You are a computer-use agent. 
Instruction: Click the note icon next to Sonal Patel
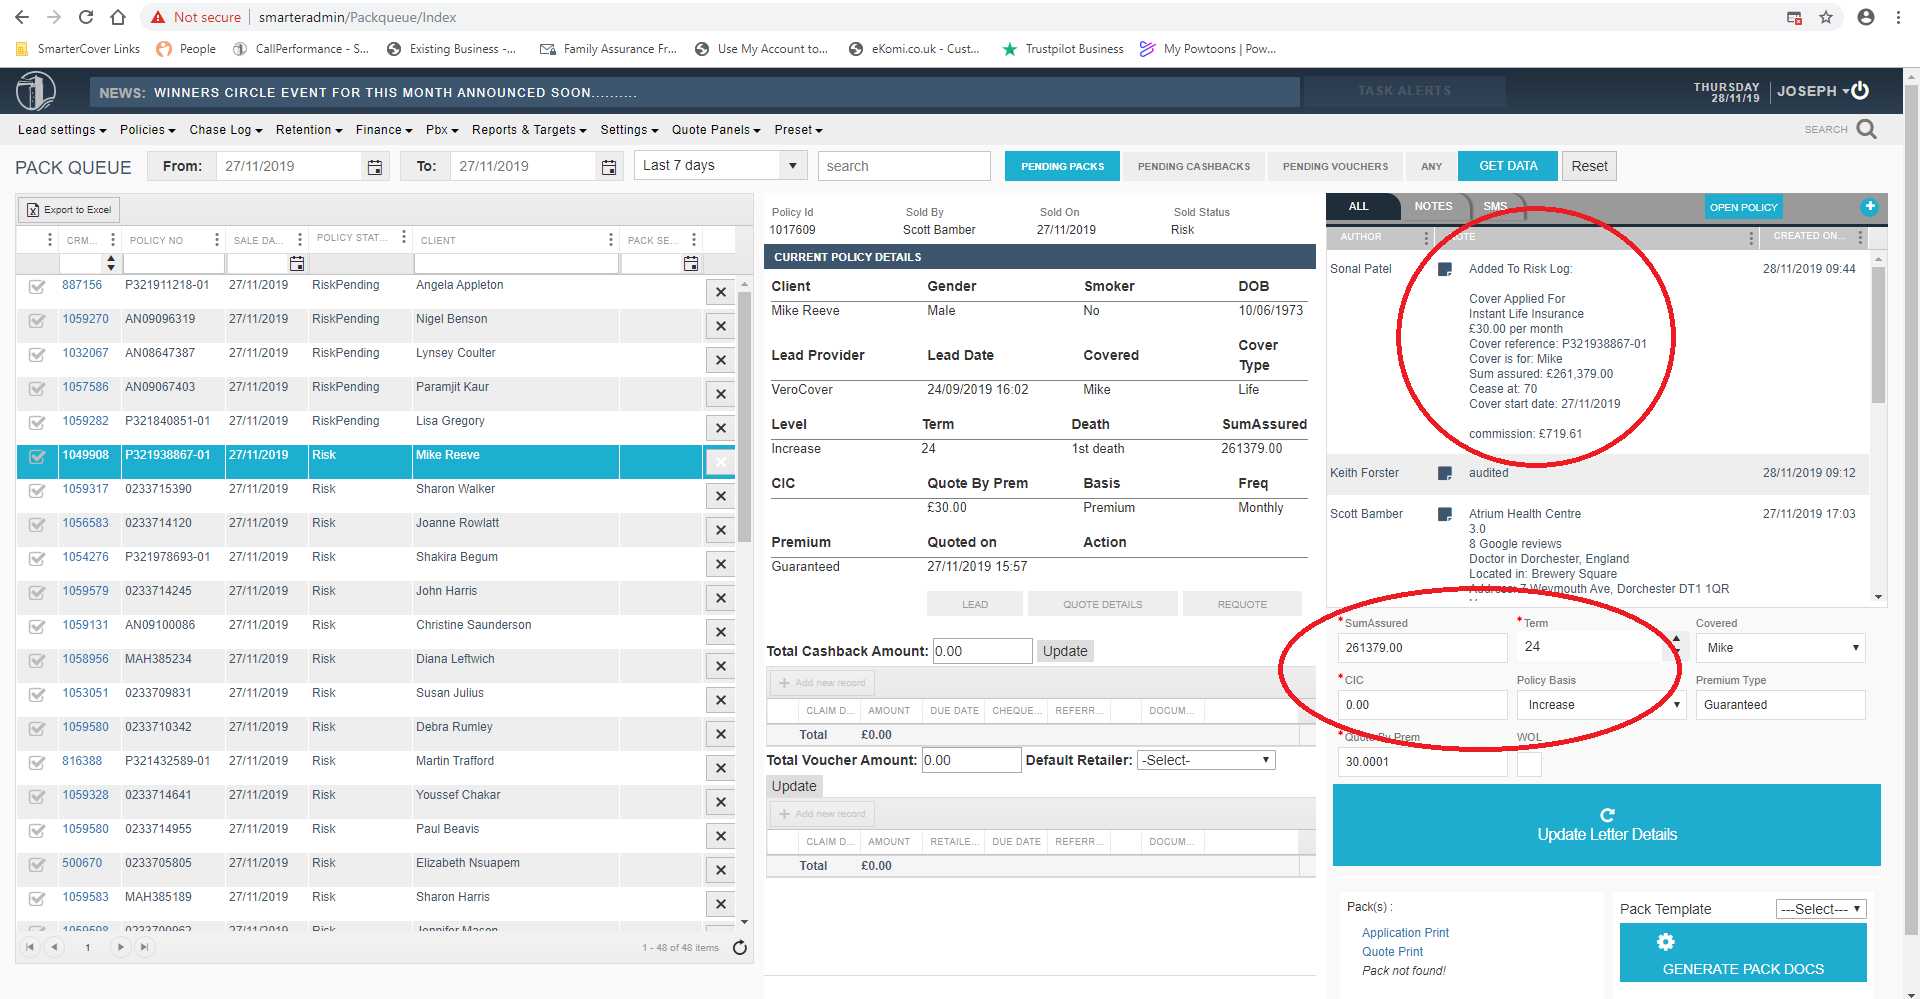coord(1444,269)
